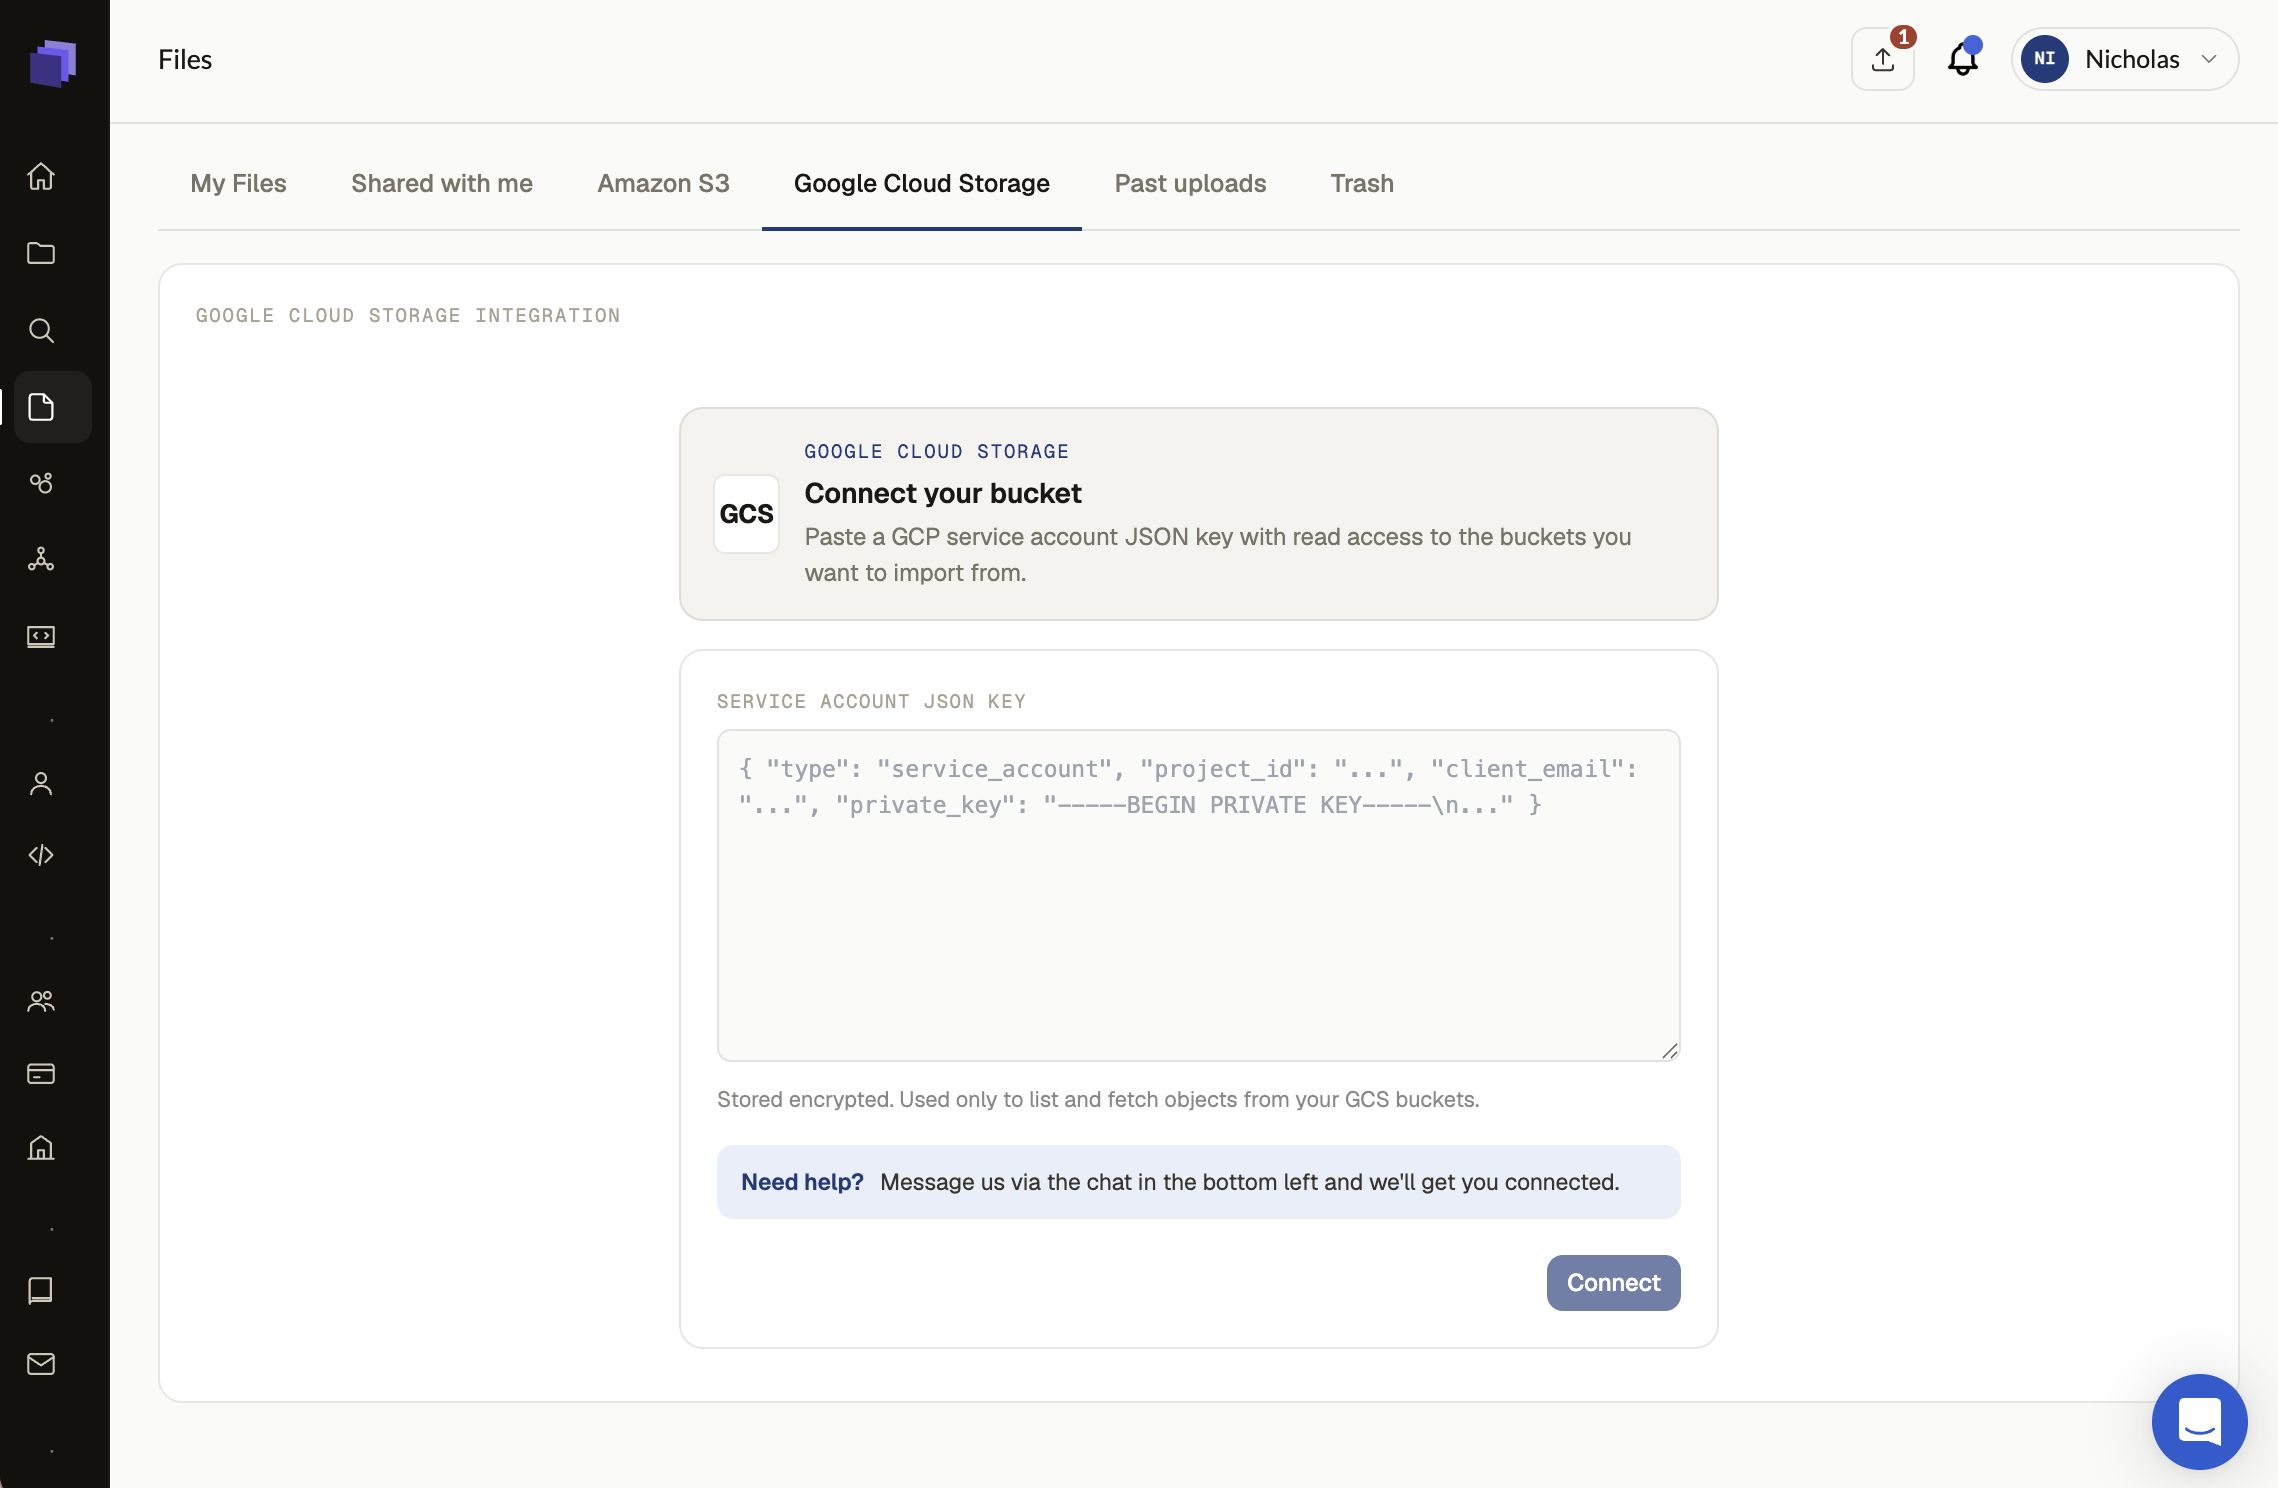Open the Home icon in sidebar
This screenshot has width=2278, height=1488.
(41, 176)
